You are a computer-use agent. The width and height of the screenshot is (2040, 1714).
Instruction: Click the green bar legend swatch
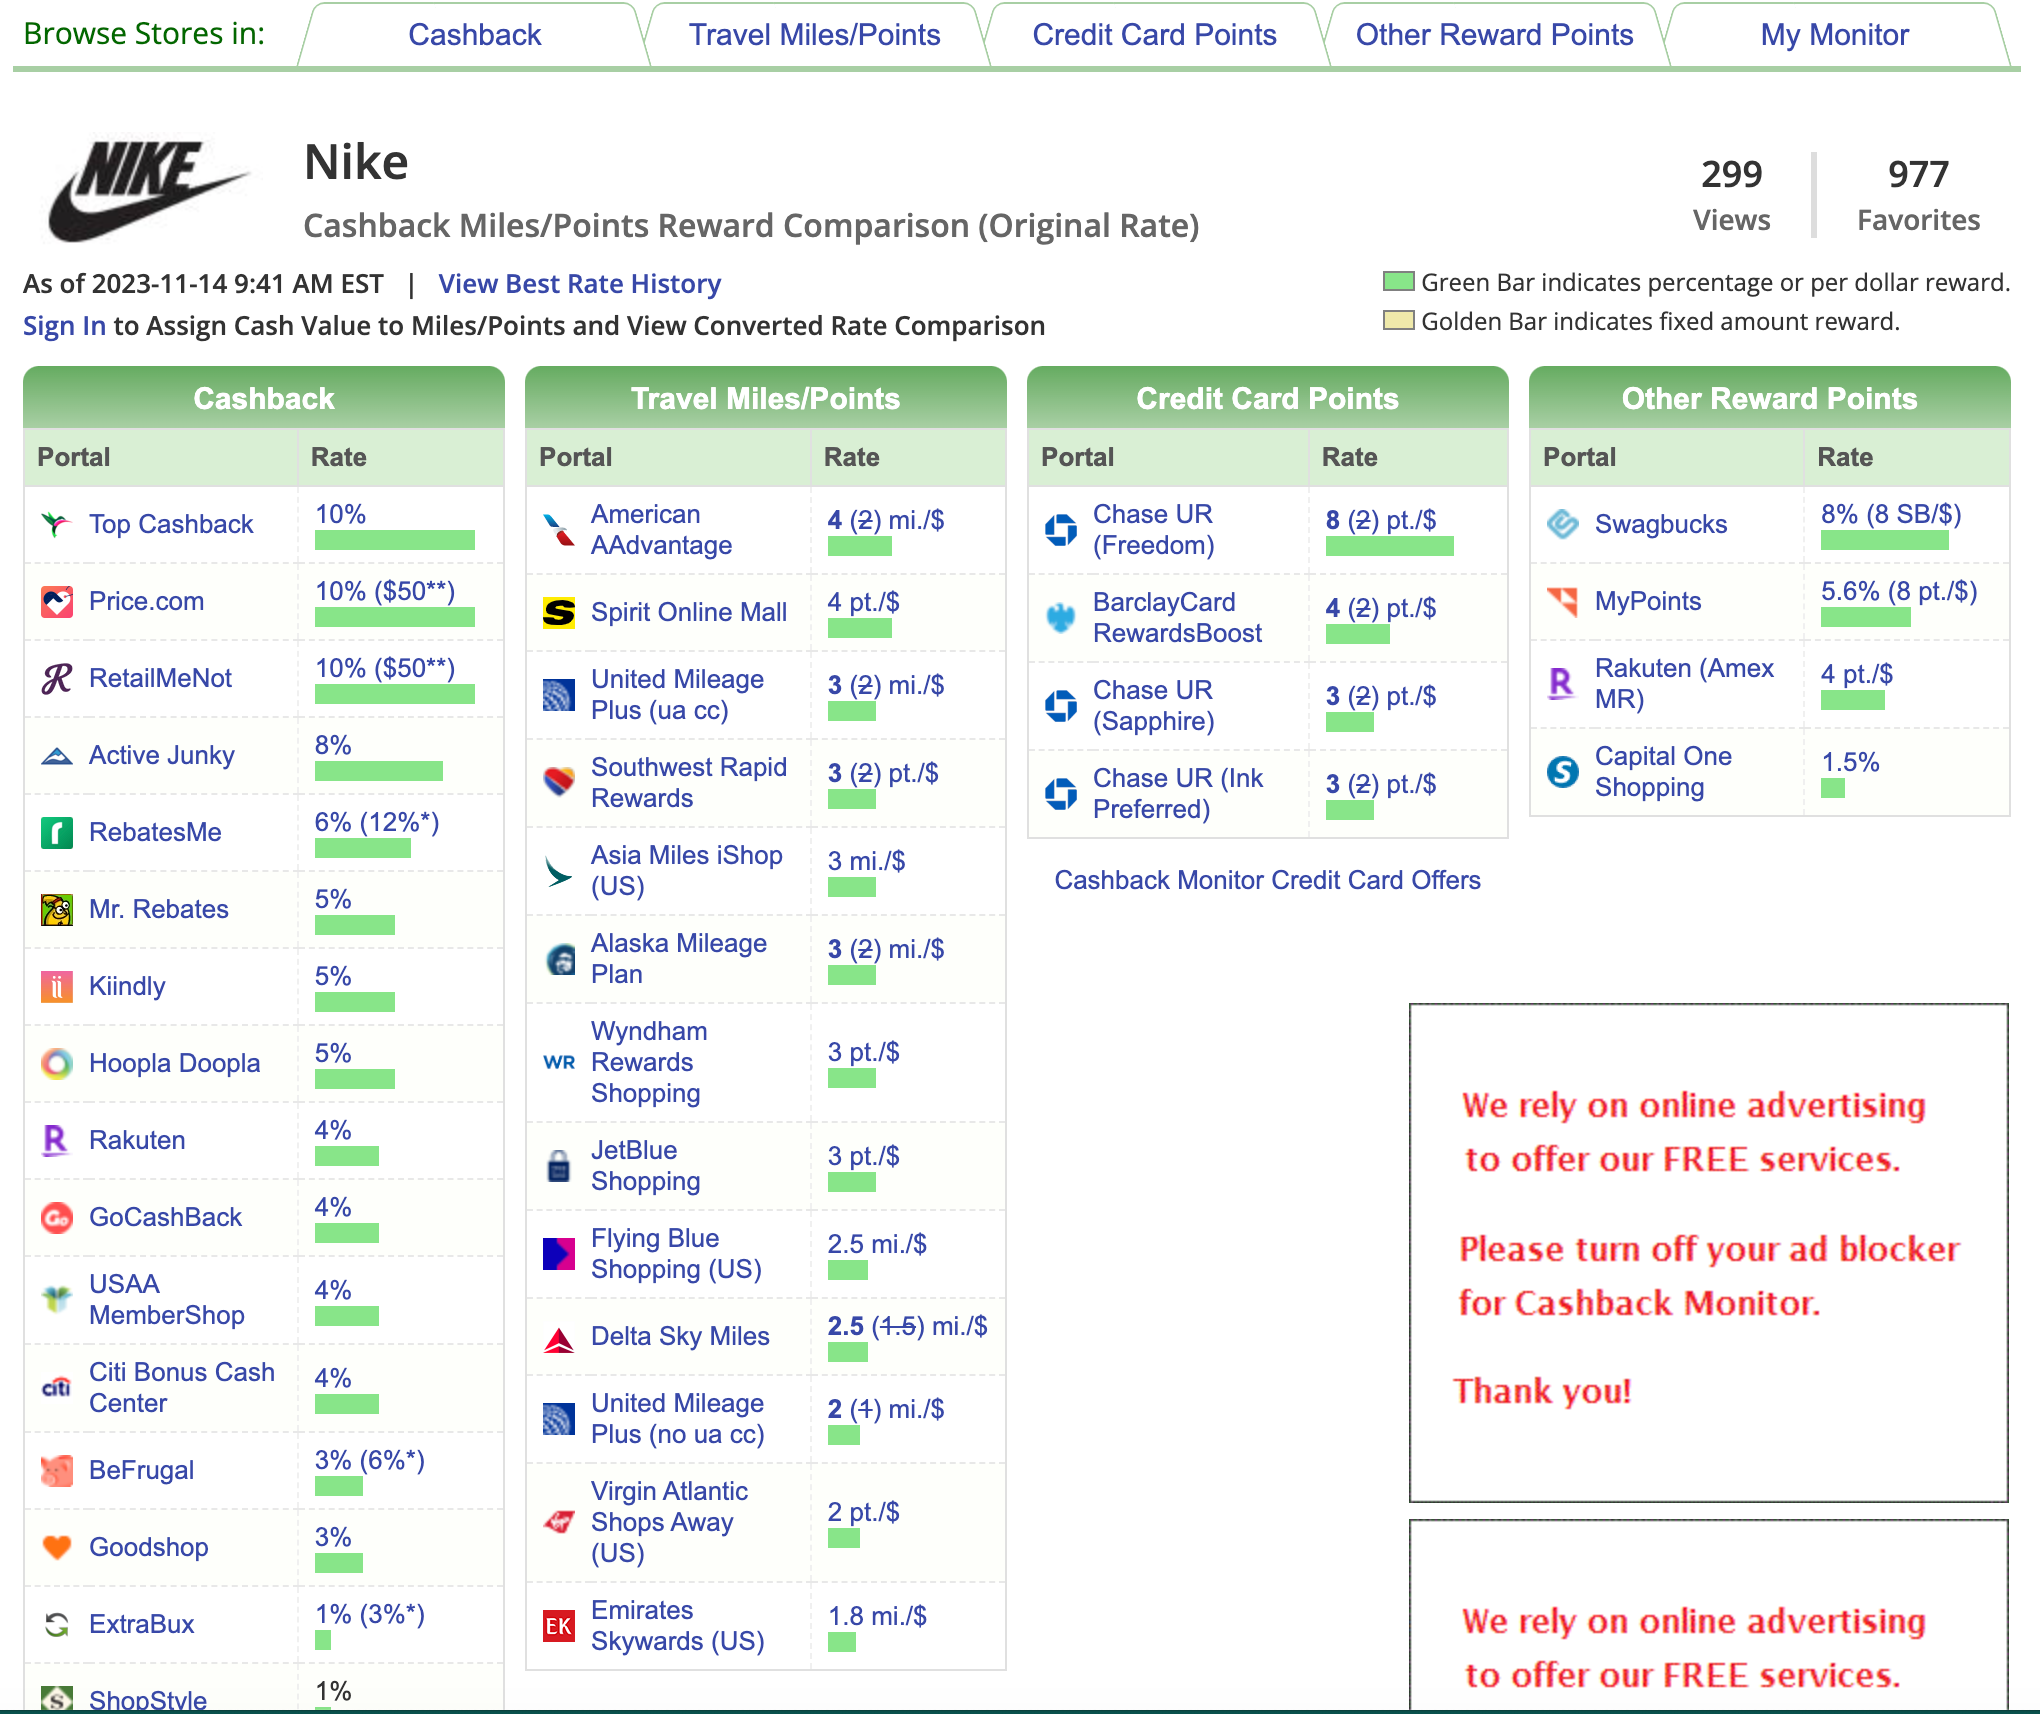tap(1398, 281)
